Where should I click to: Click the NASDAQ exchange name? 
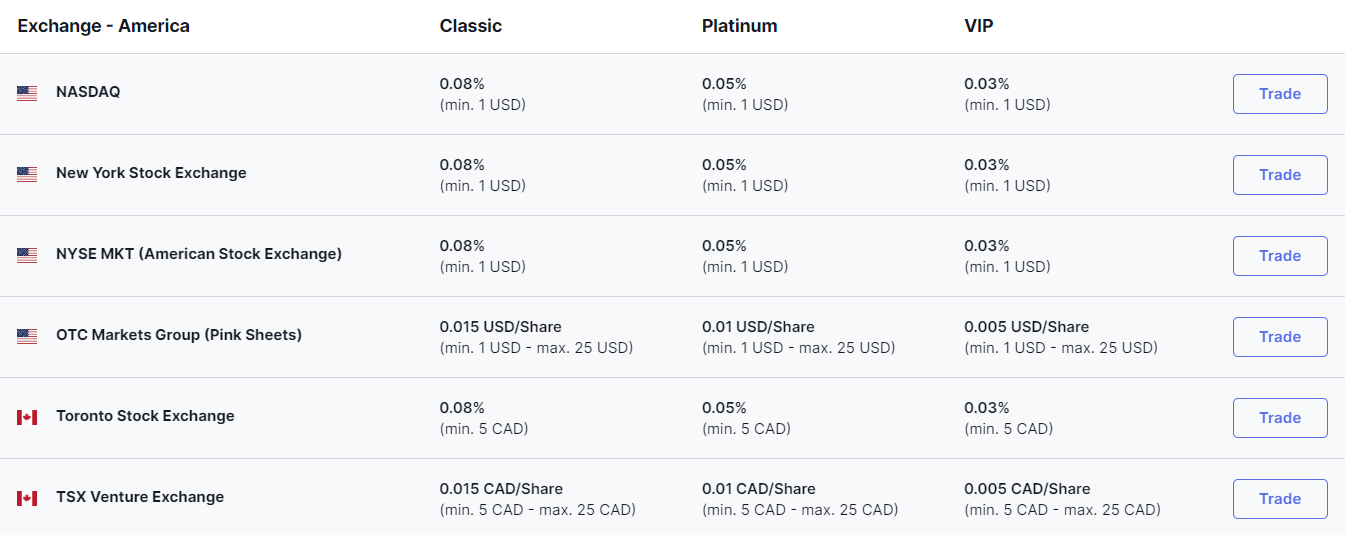click(88, 92)
